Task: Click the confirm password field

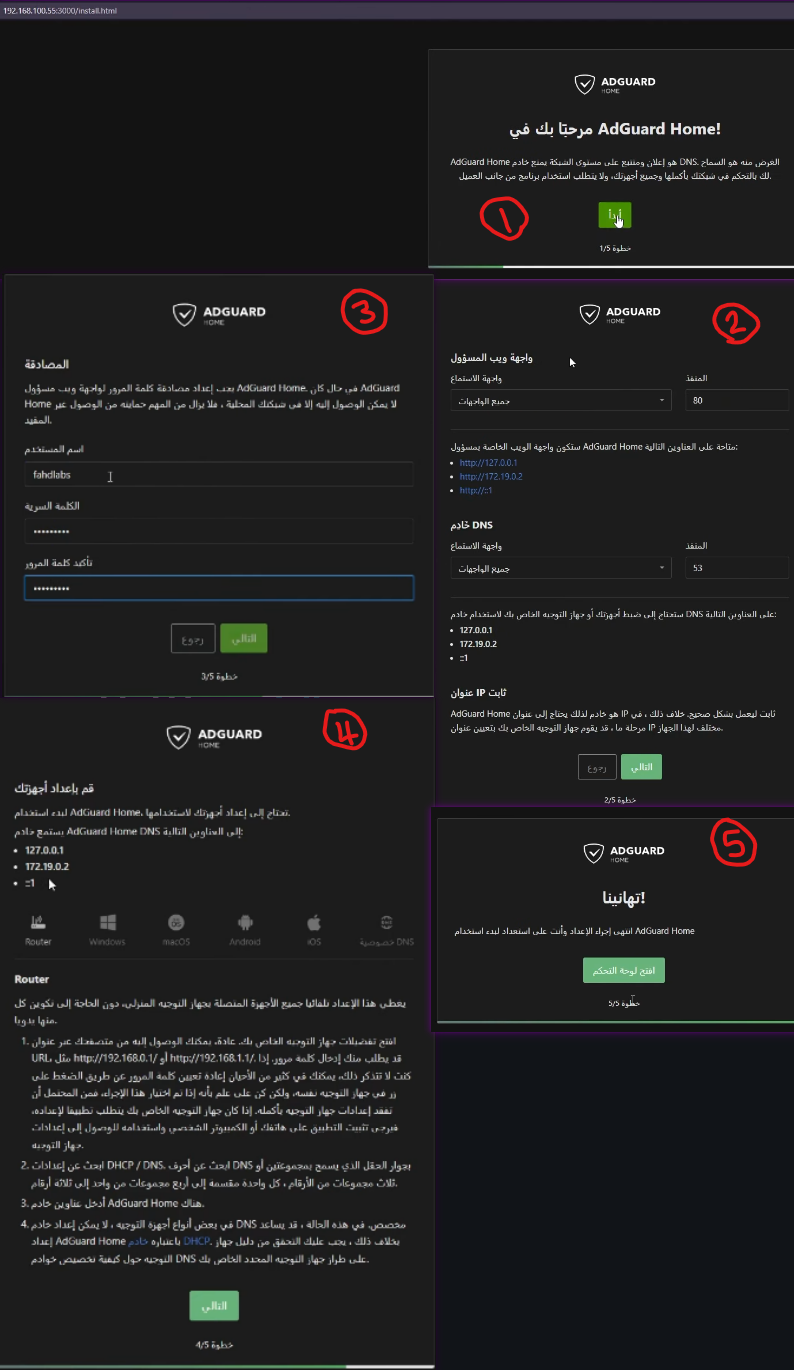Action: point(219,588)
